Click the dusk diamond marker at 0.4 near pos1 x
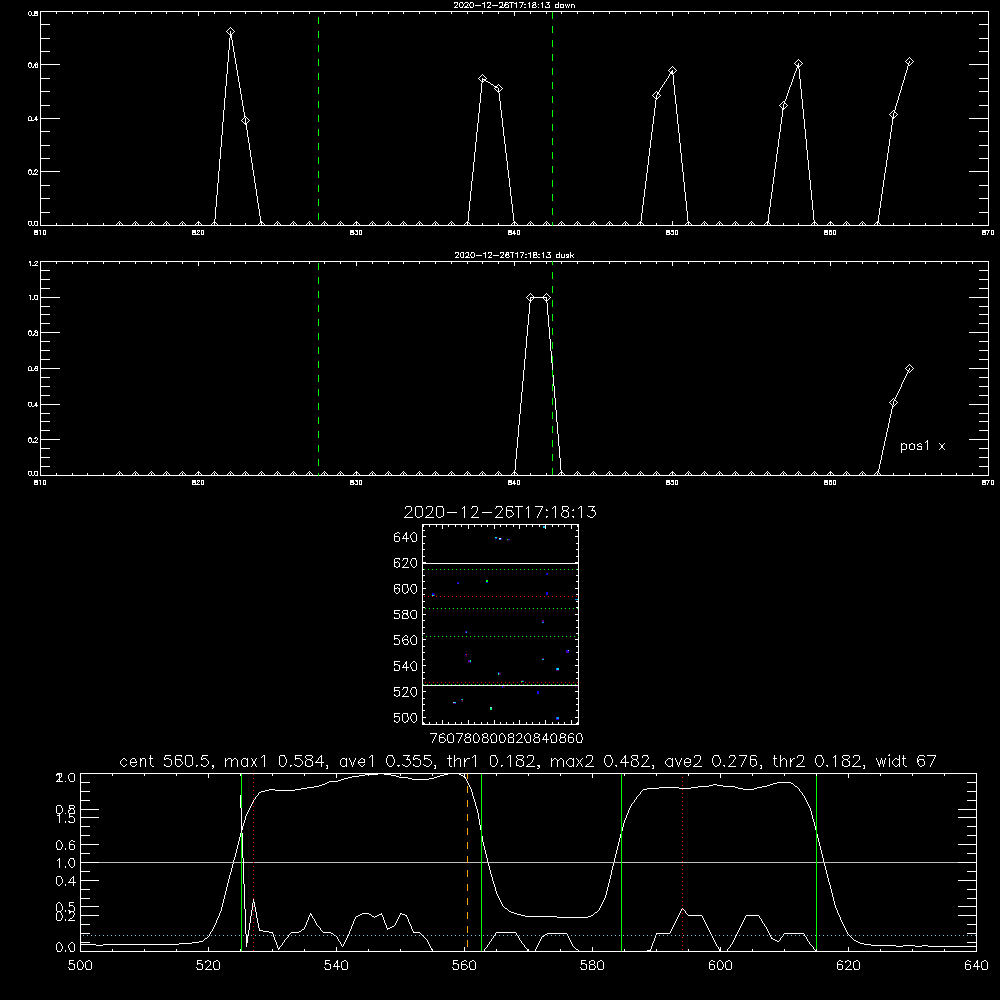The width and height of the screenshot is (1000, 1000). click(893, 403)
